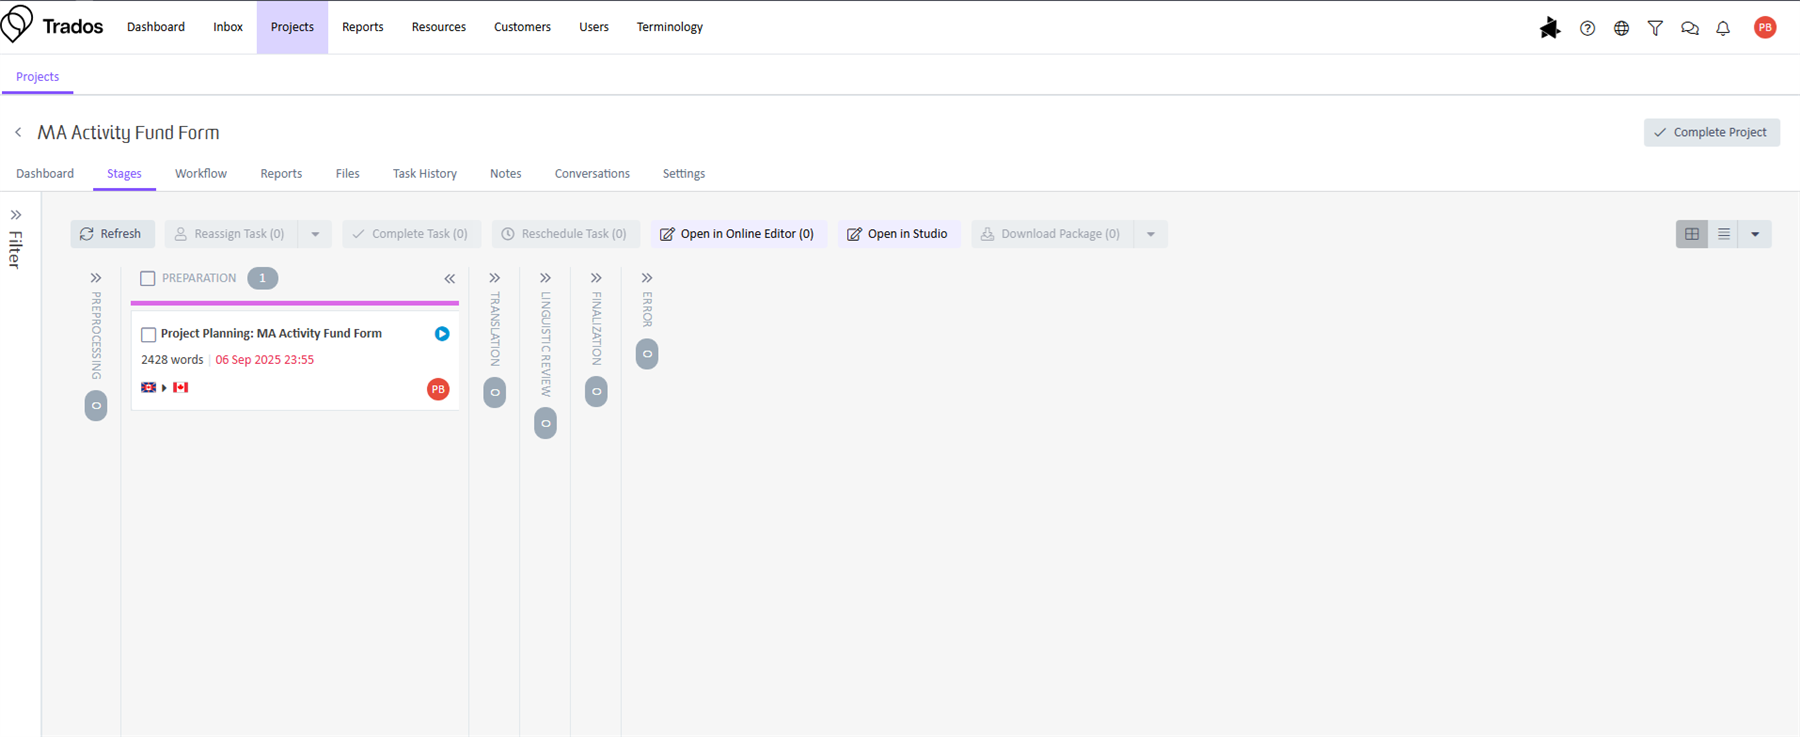Expand the Finalization stage column
The width and height of the screenshot is (1800, 737).
coord(597,278)
